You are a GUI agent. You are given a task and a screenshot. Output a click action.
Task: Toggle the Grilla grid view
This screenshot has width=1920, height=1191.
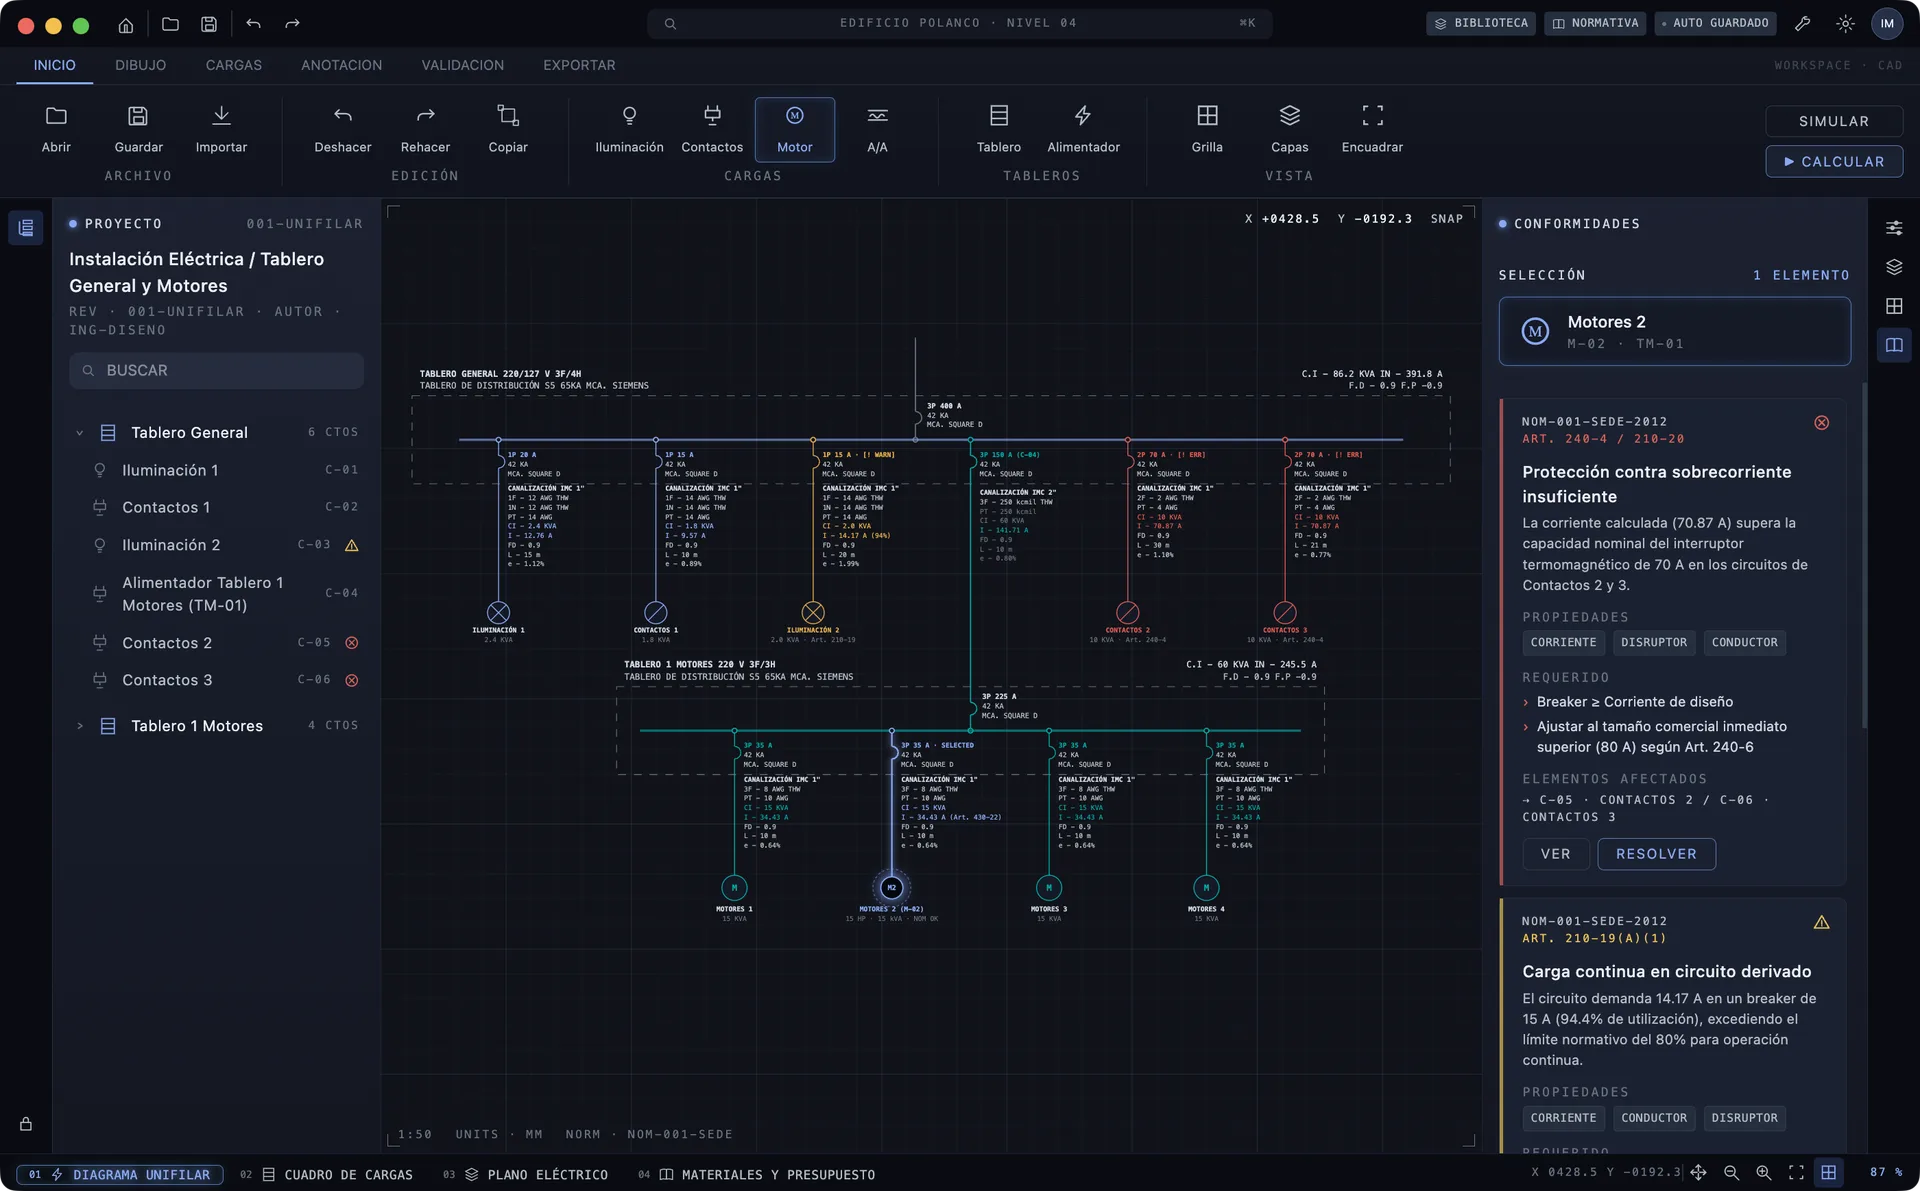(x=1207, y=130)
